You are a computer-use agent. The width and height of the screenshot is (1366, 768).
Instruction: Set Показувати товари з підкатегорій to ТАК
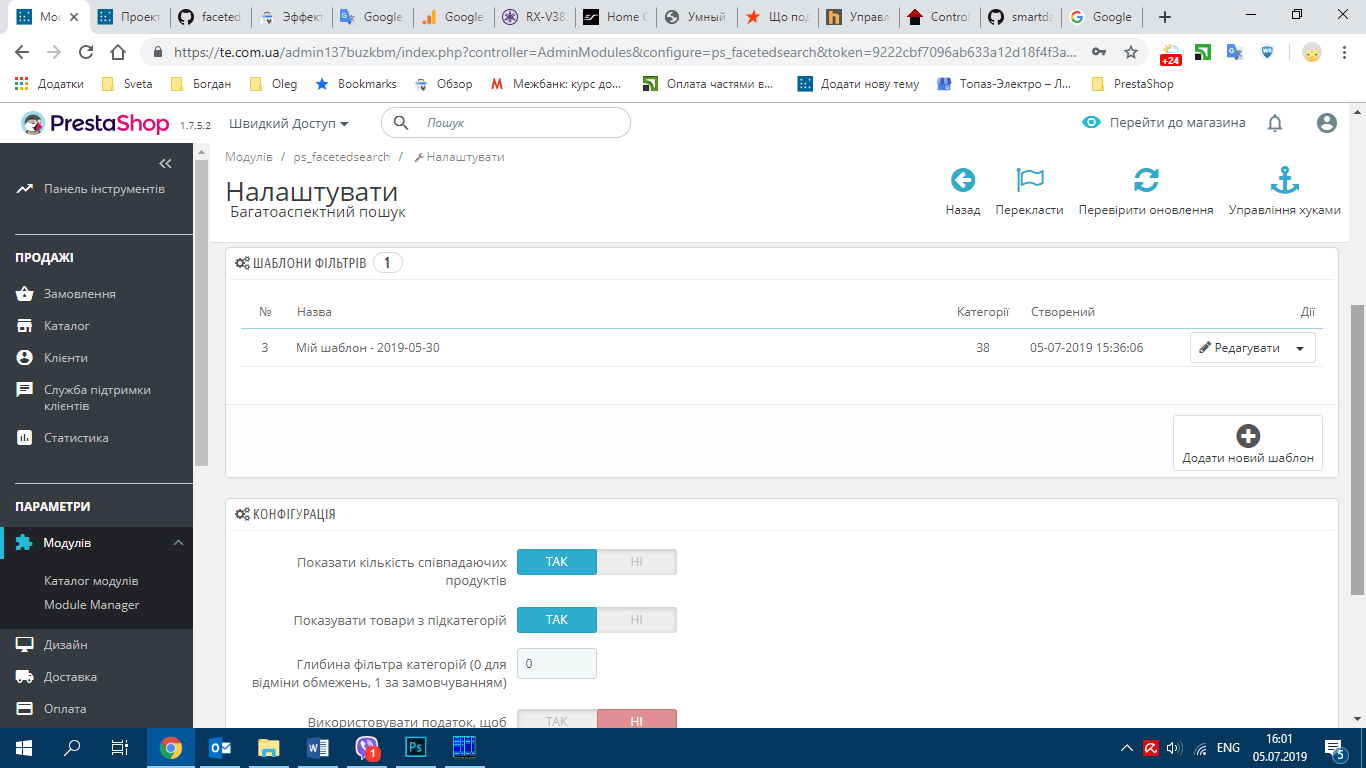click(x=557, y=620)
